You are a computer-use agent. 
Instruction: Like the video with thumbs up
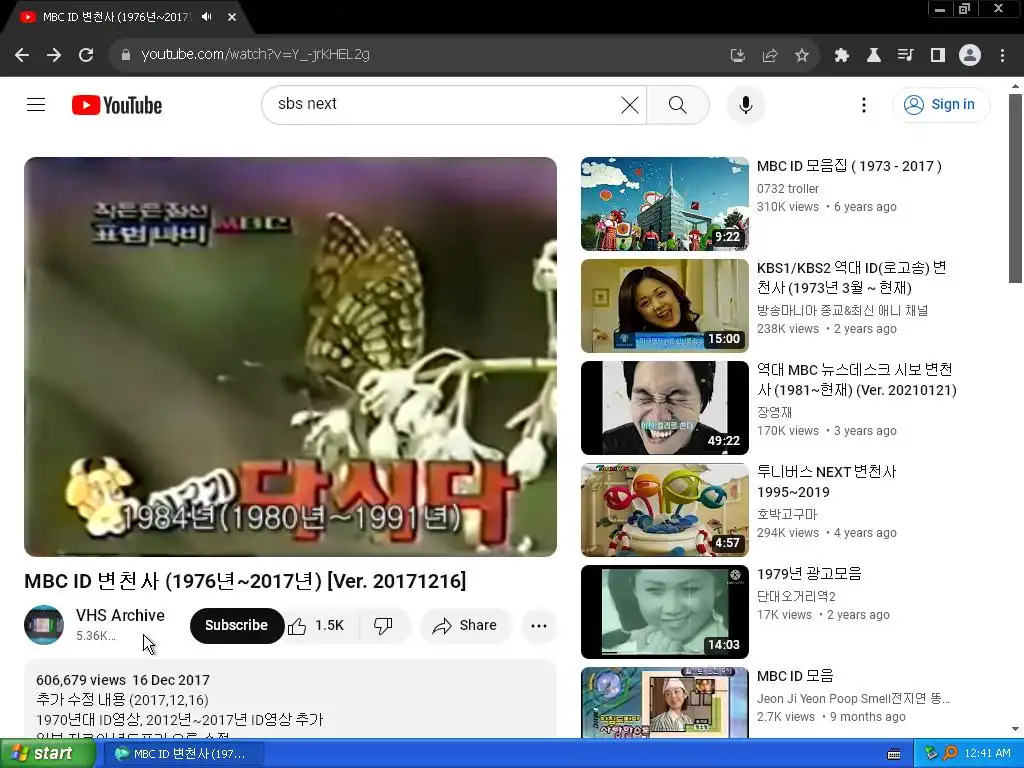coord(317,626)
